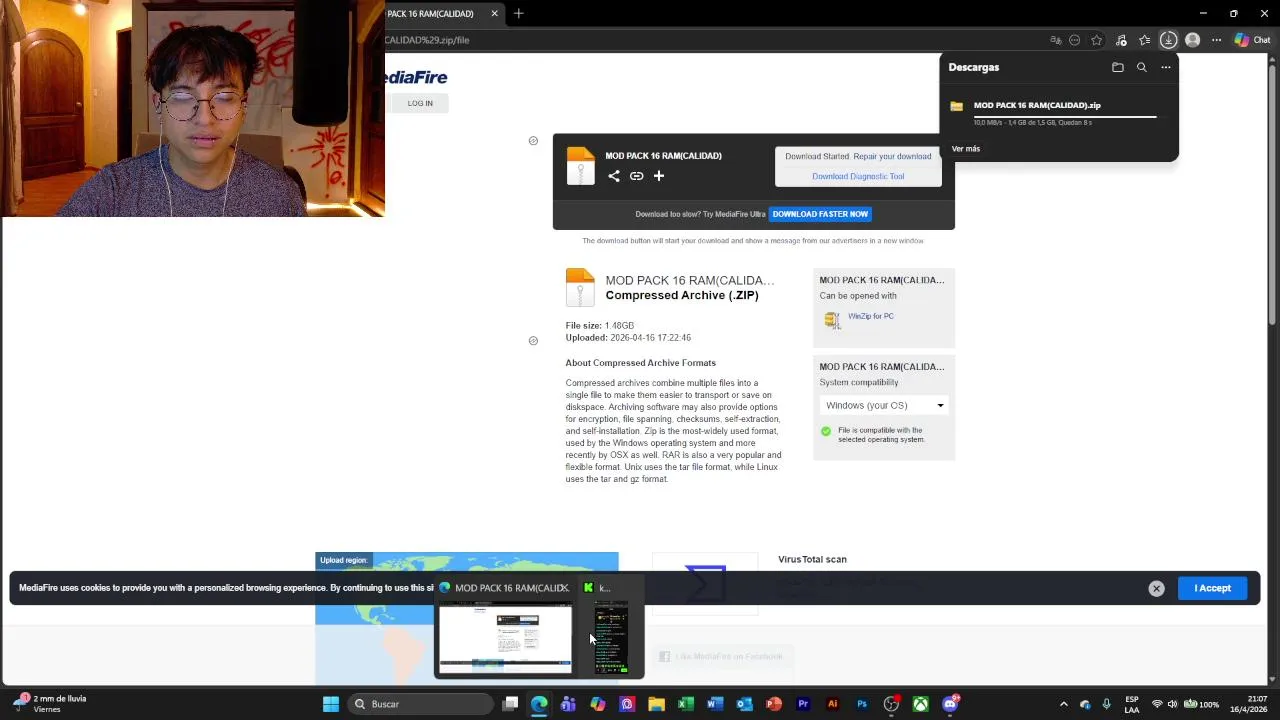This screenshot has width=1280, height=720.
Task: Open Xbox app from taskbar
Action: (x=920, y=704)
